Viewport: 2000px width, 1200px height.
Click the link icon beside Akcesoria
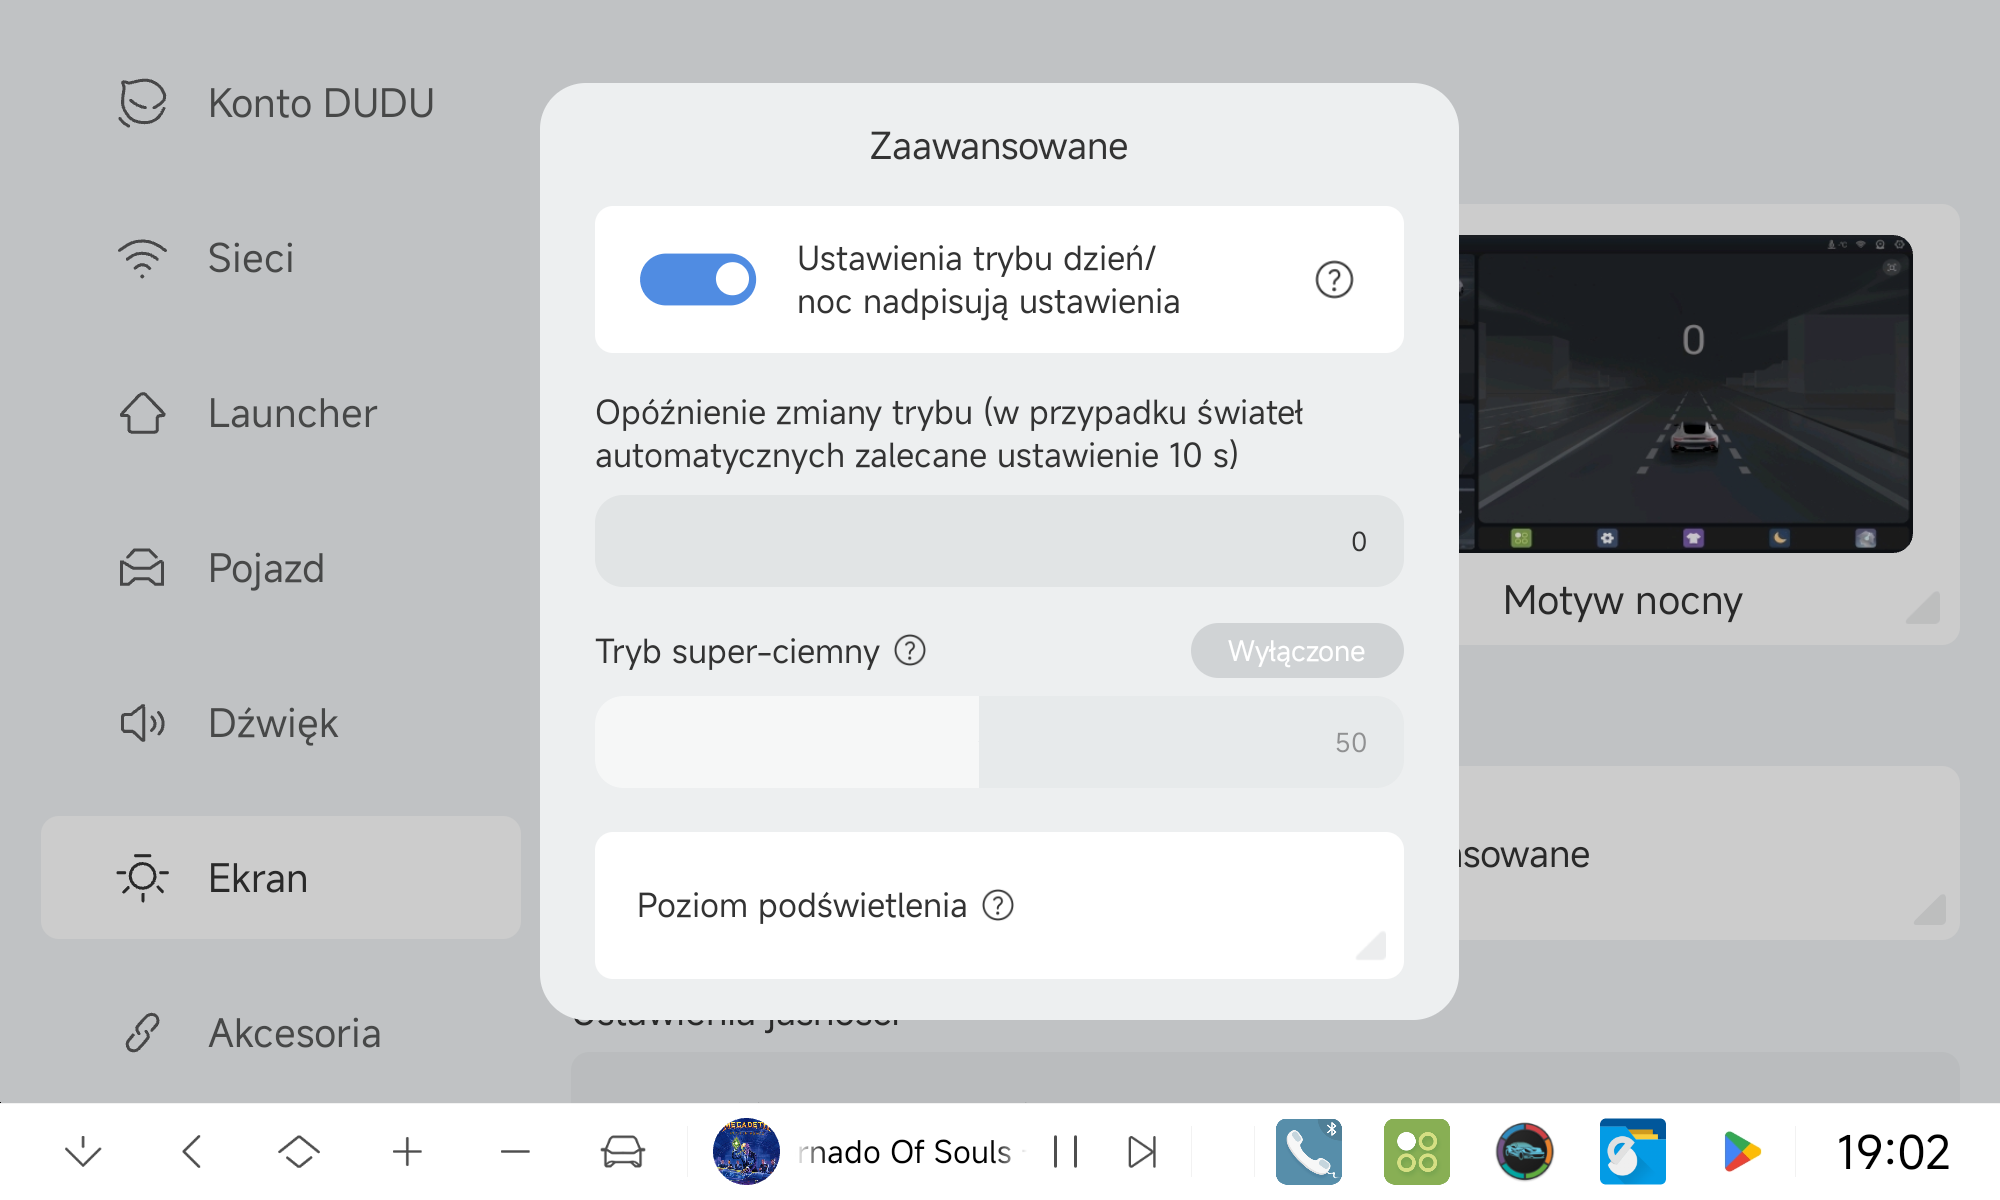tap(142, 1033)
